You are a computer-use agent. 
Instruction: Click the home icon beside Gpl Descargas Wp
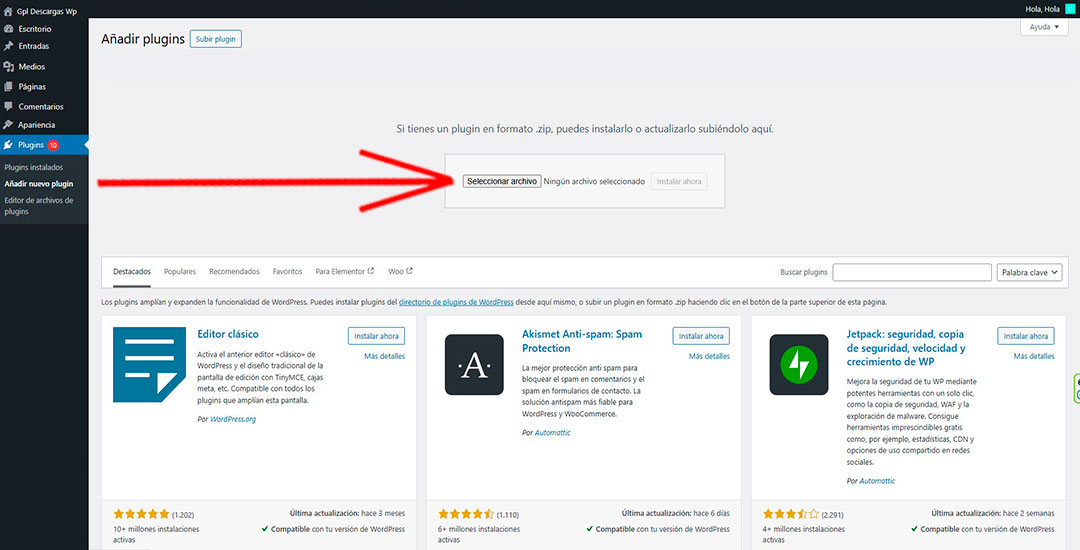pos(8,12)
